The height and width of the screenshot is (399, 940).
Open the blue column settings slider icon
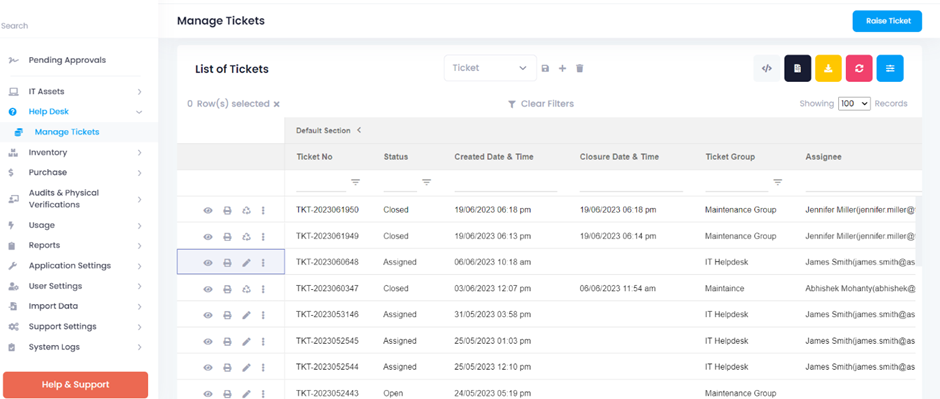[890, 68]
